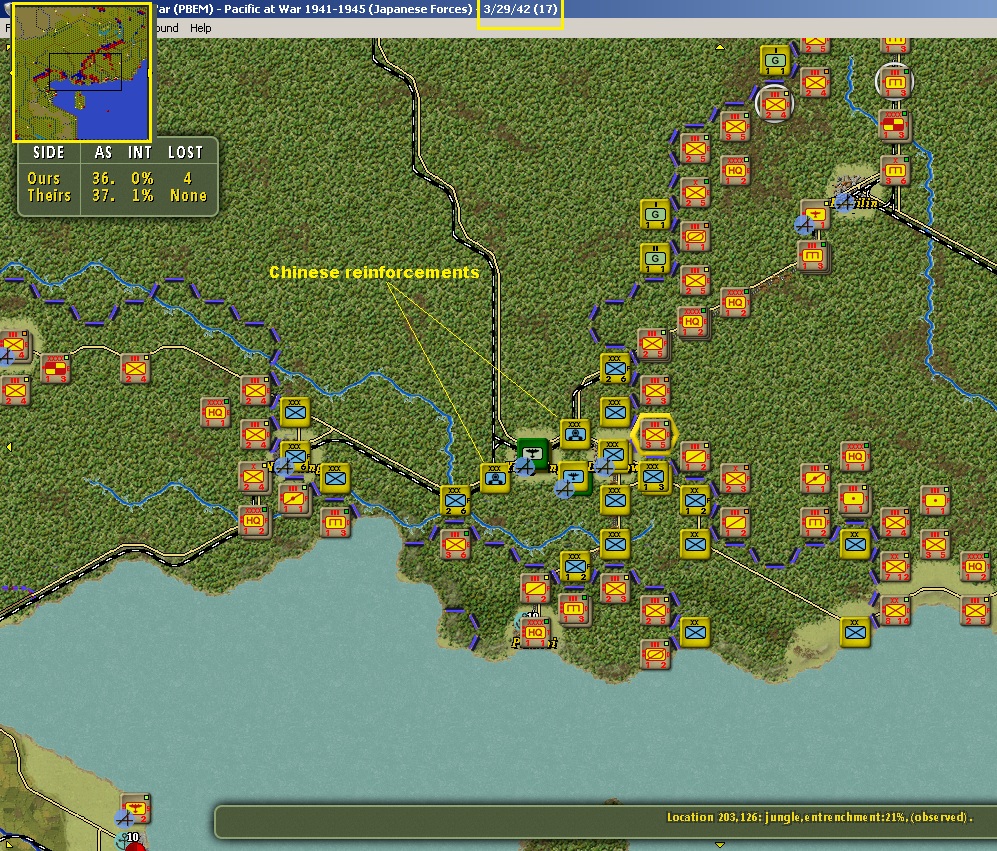Select the 3-5 infantry regiment with F marker

(x=735, y=127)
